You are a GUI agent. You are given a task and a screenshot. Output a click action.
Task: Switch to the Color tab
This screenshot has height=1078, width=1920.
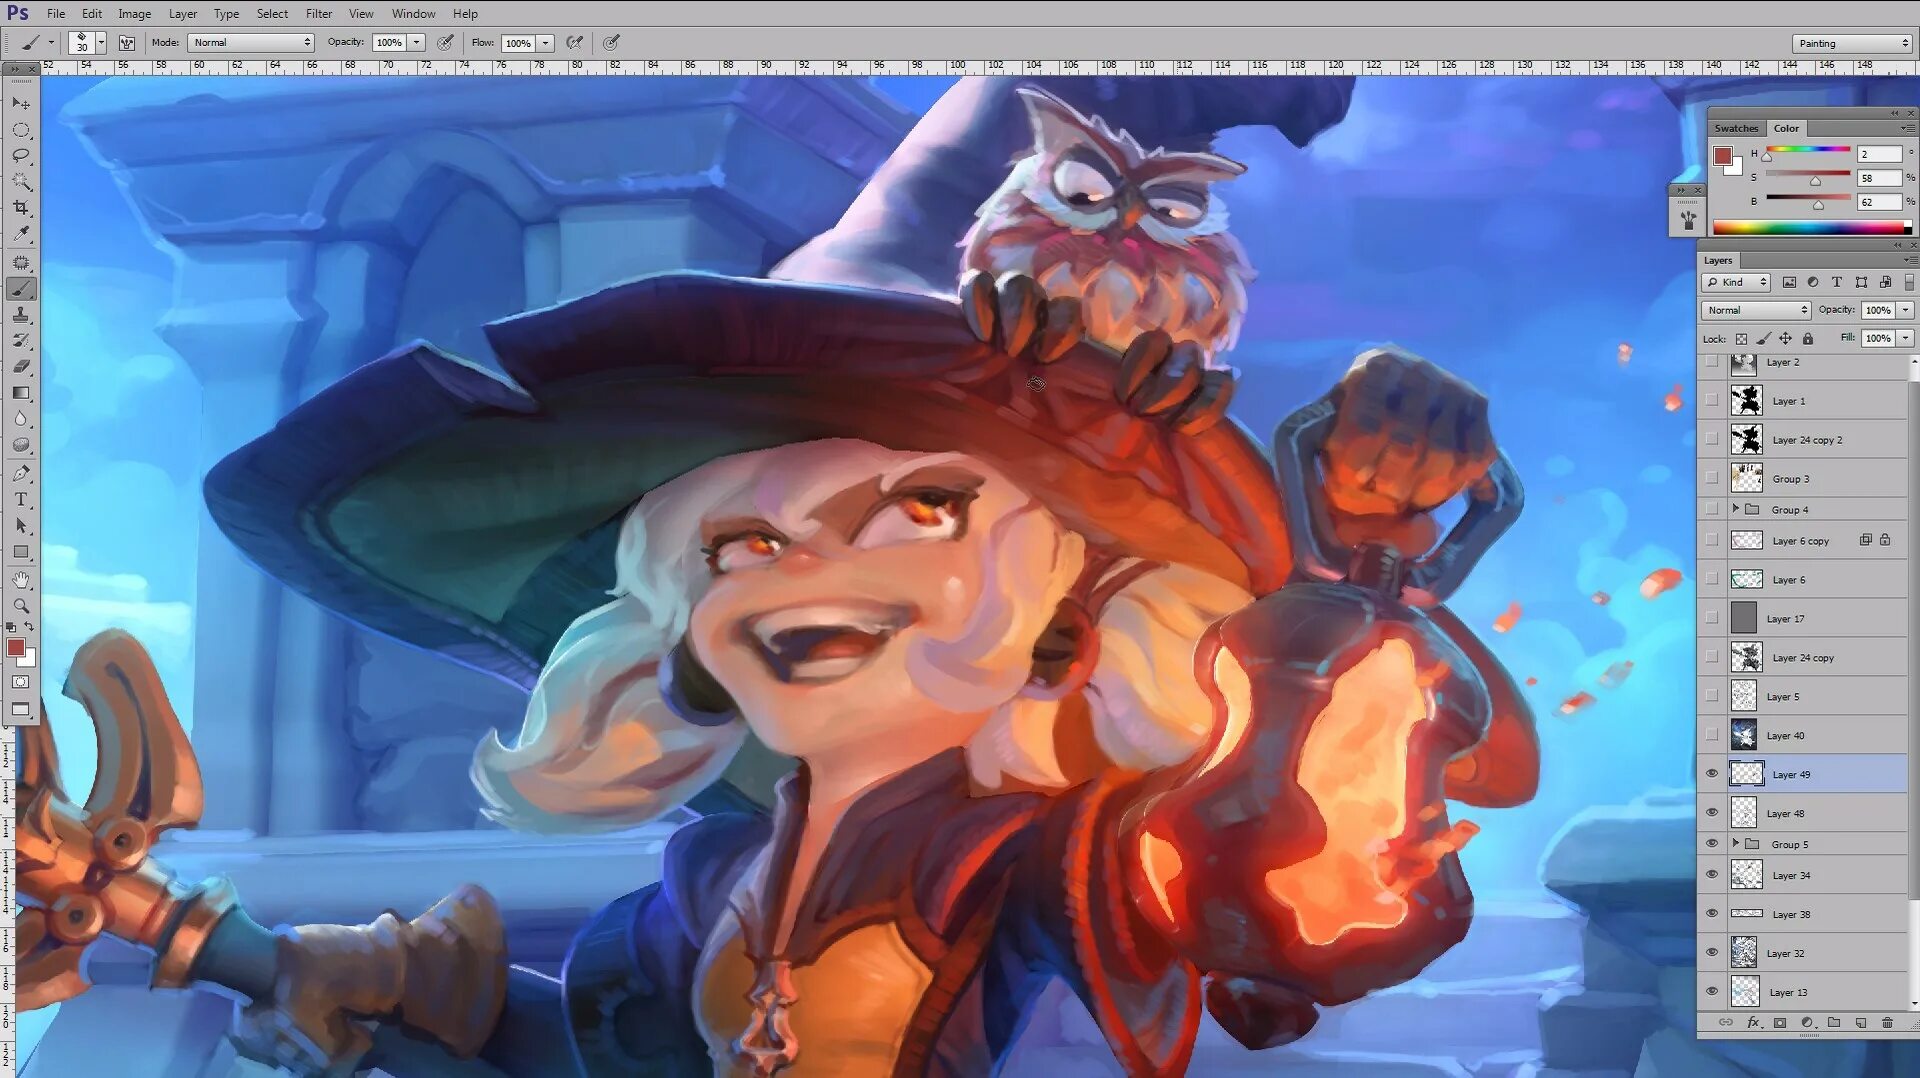pos(1786,128)
